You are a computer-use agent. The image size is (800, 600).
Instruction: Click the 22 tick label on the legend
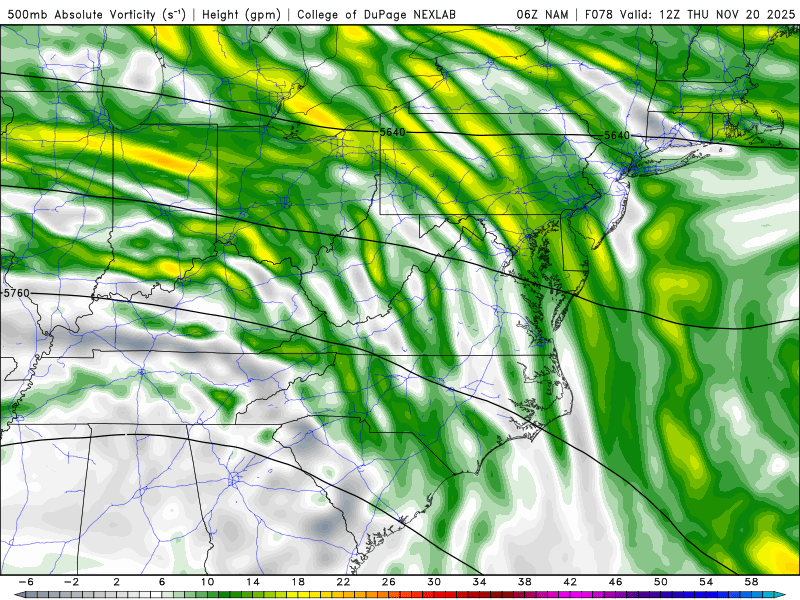click(x=343, y=582)
